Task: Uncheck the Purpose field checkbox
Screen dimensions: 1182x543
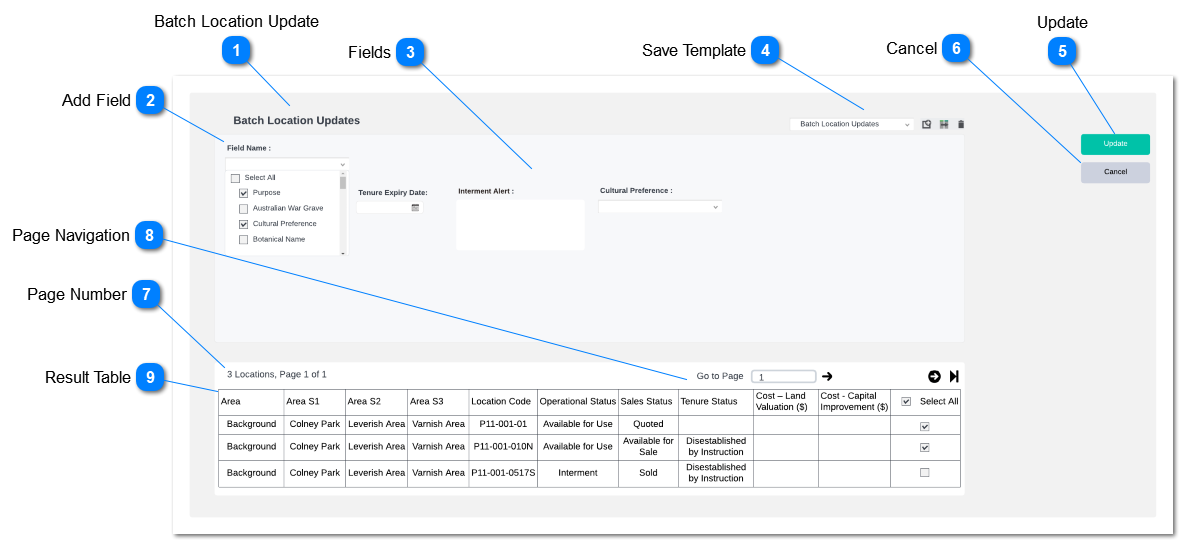Action: [243, 193]
